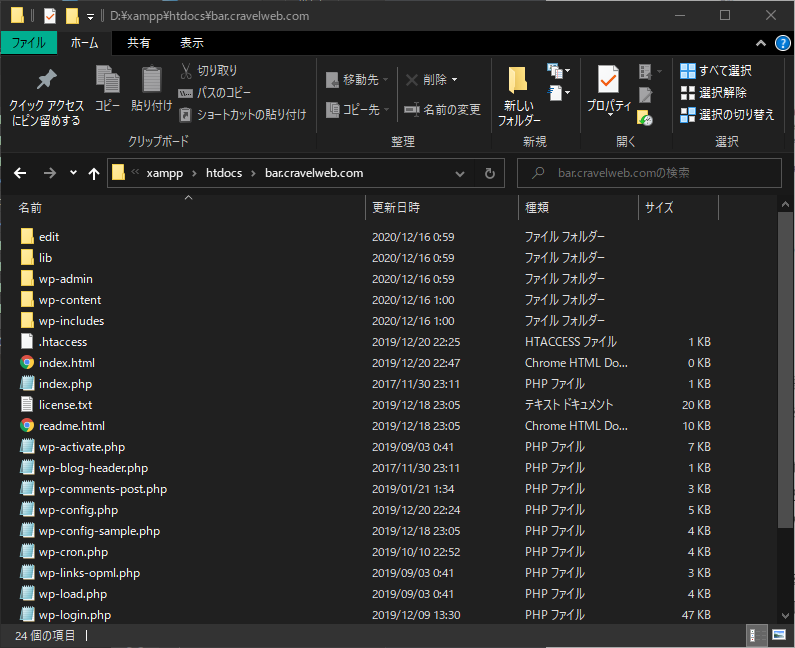Click htdocs in the address breadcrumb
The image size is (795, 648).
(x=224, y=173)
